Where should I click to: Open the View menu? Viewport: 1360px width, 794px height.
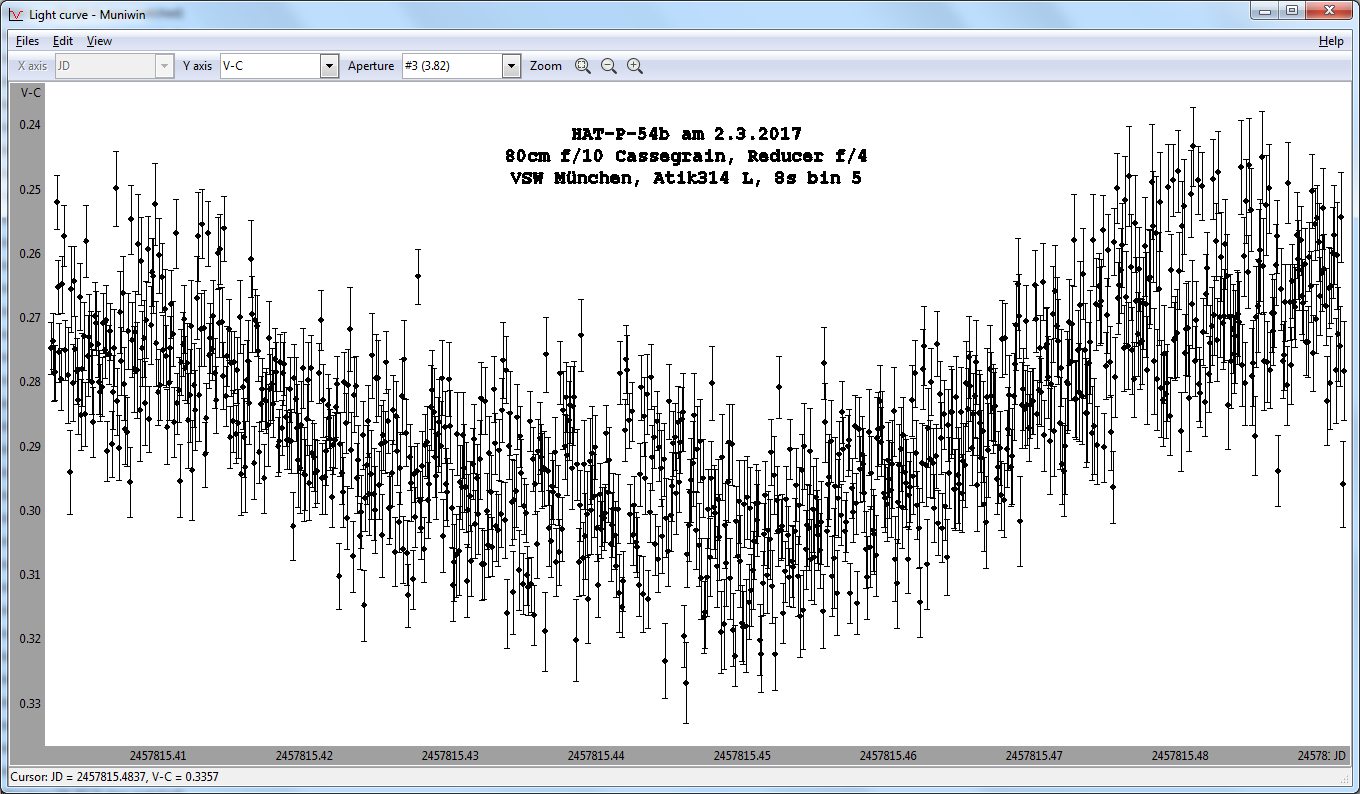coord(99,41)
